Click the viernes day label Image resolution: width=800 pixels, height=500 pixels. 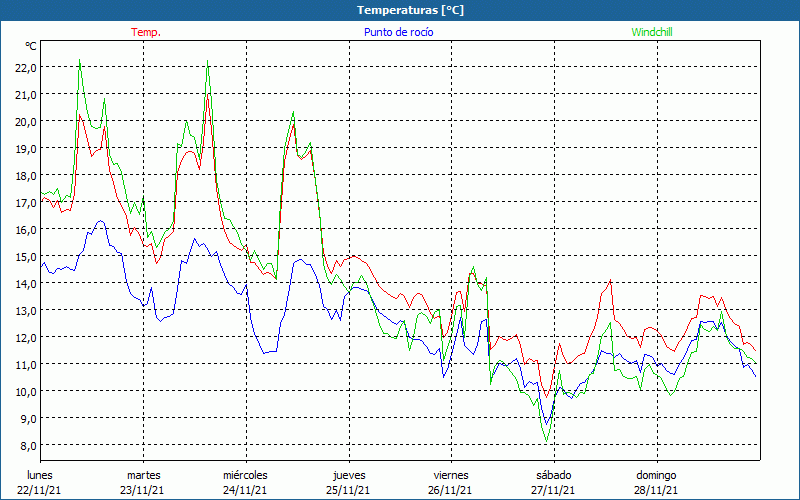(451, 475)
